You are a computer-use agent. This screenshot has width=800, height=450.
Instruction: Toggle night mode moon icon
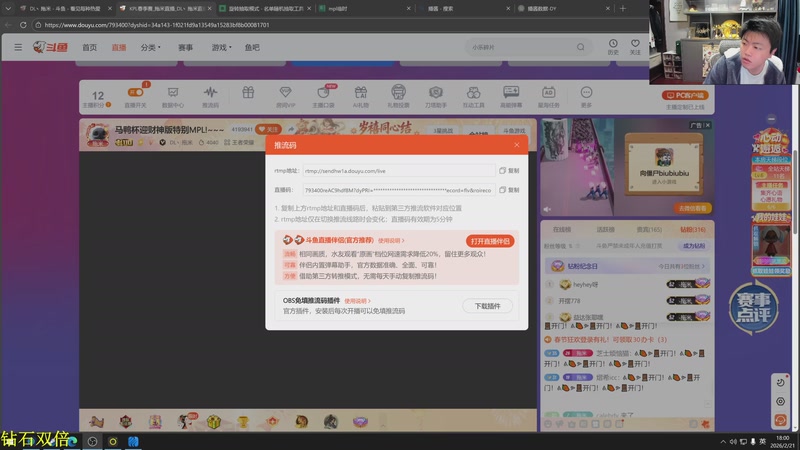pos(780,383)
